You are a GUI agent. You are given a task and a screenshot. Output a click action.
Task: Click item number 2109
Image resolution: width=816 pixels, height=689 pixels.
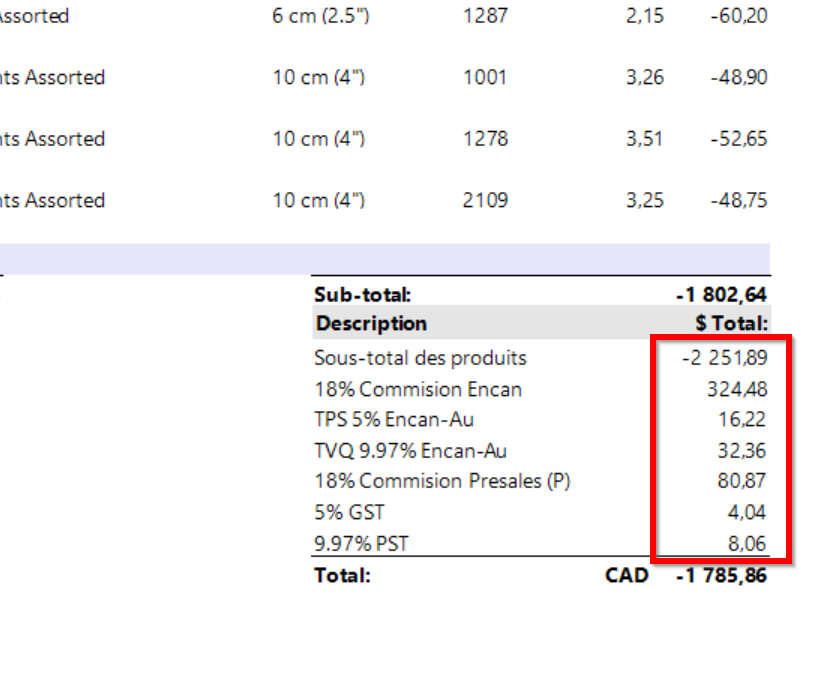(x=485, y=200)
